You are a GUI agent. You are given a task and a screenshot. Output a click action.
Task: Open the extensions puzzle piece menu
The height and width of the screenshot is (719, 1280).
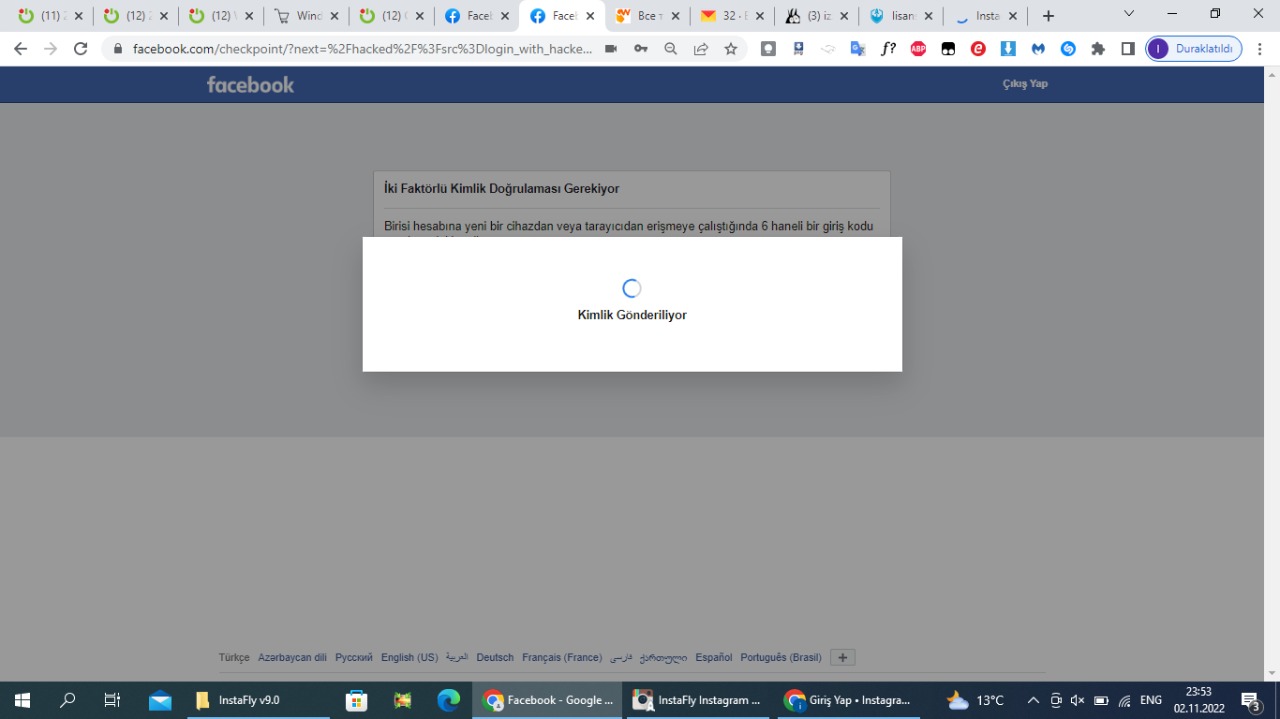click(x=1098, y=48)
